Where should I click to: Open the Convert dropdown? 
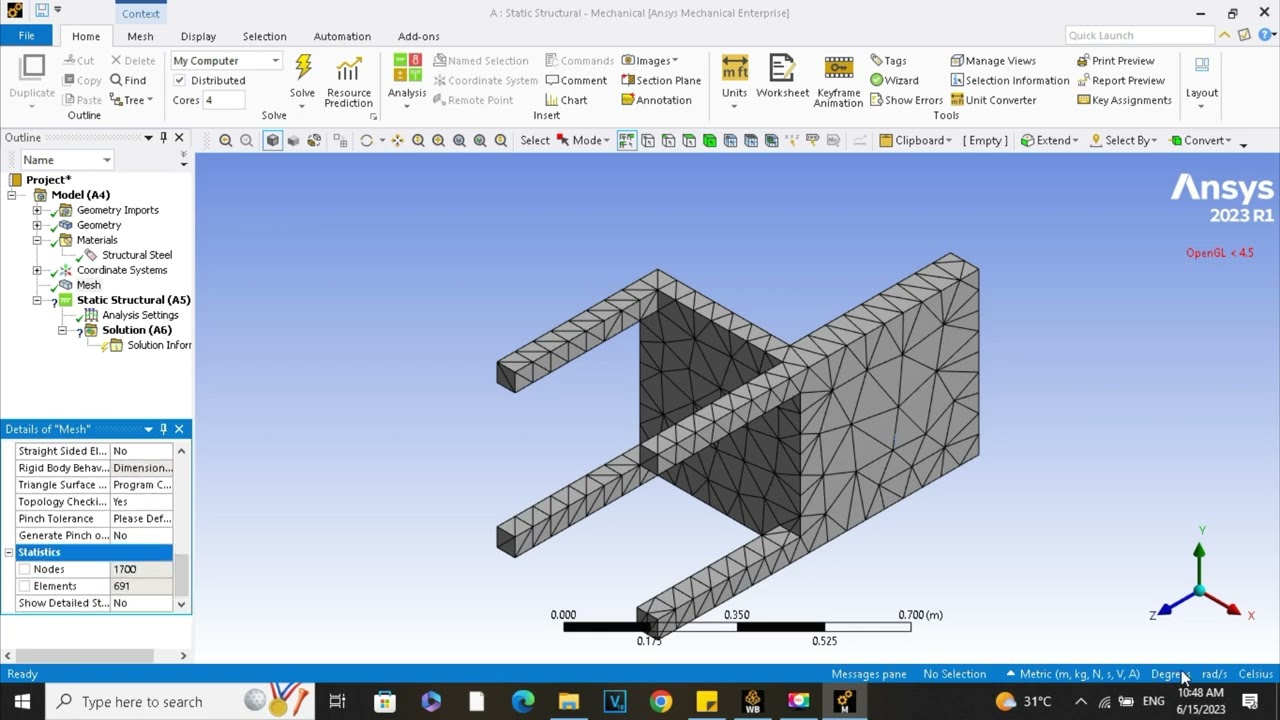click(x=1201, y=141)
